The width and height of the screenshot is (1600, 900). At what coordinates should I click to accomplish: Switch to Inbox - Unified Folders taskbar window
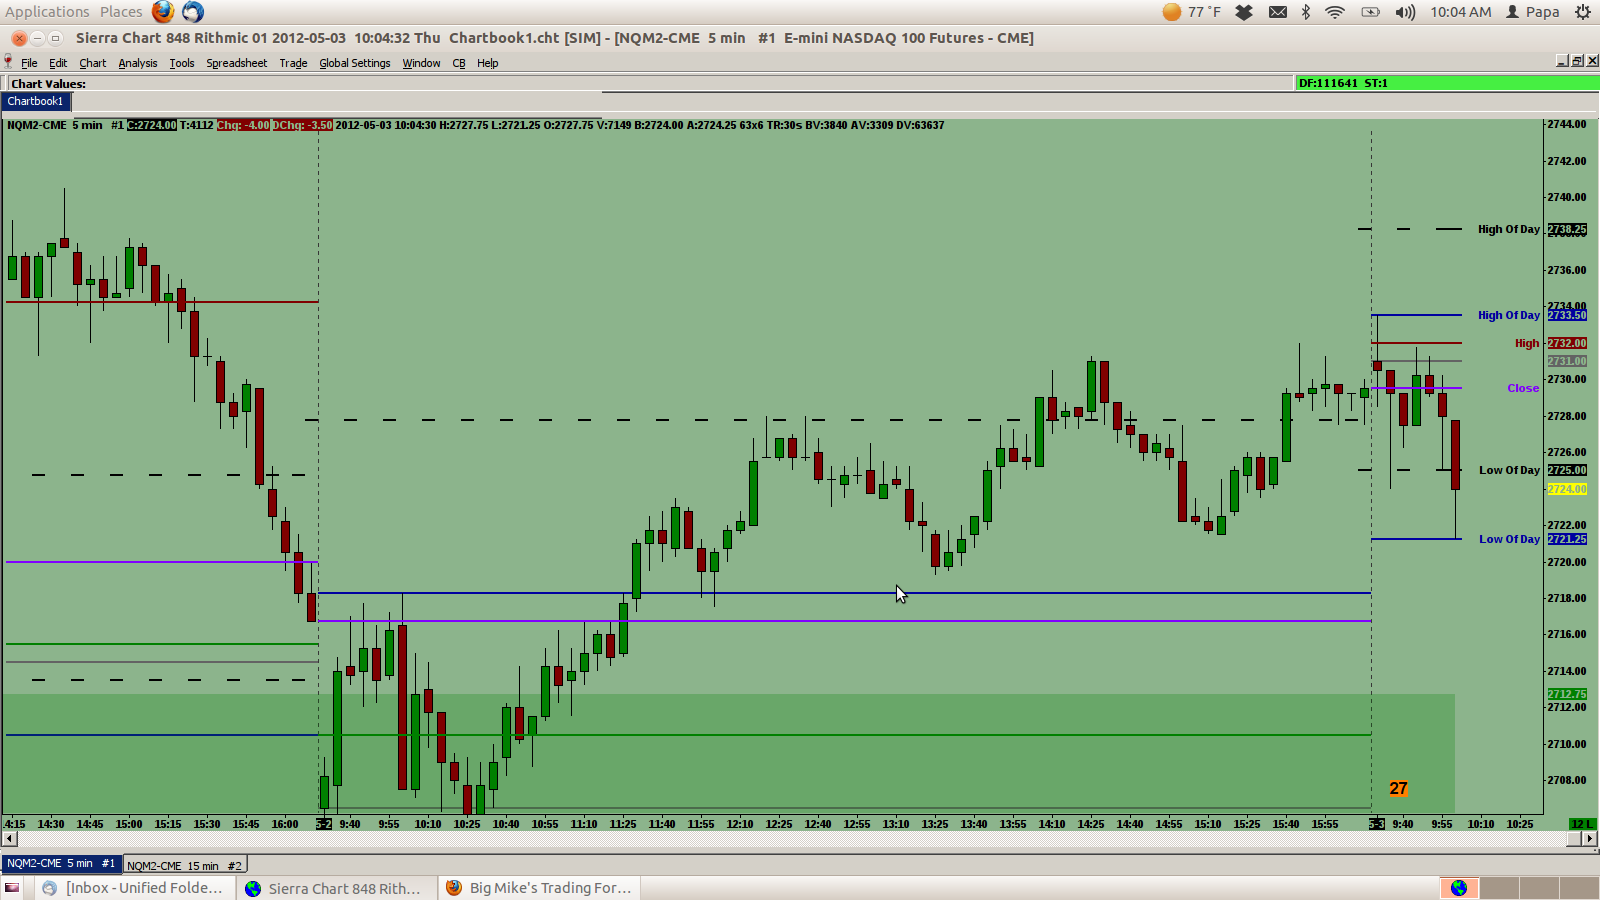pos(136,888)
